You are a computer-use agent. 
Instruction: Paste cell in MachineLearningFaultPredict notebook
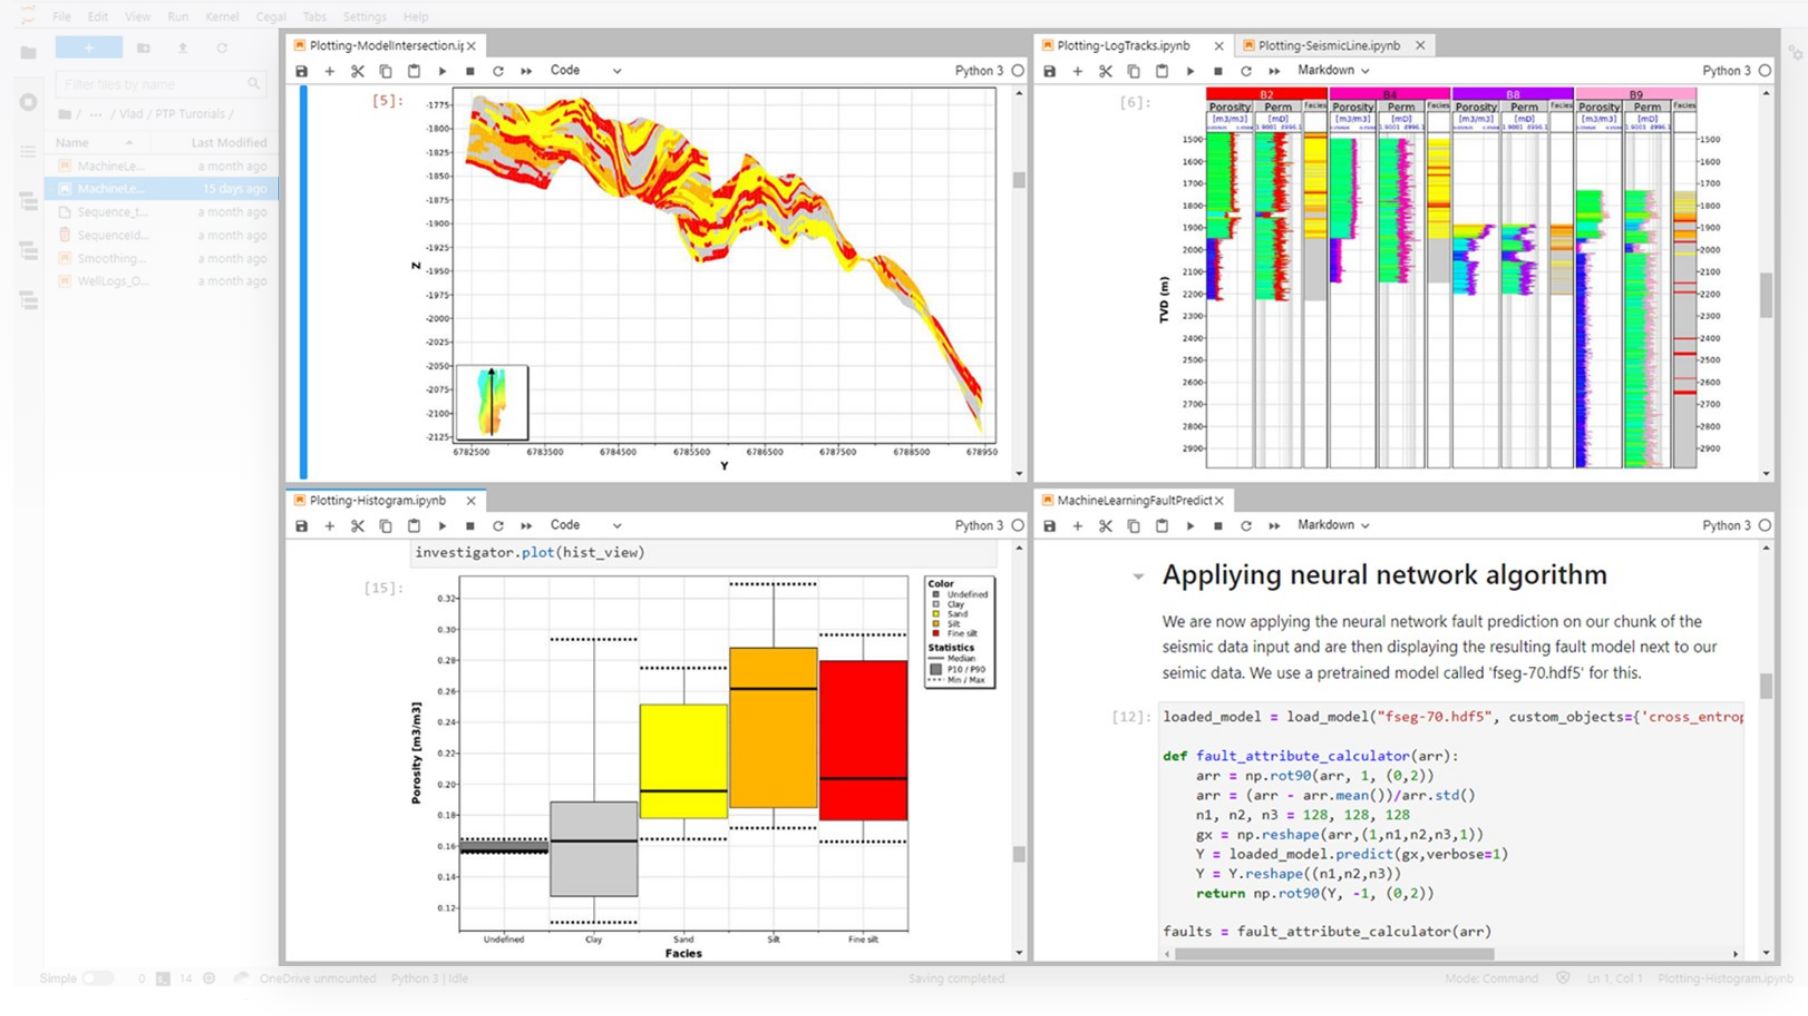coord(1162,526)
